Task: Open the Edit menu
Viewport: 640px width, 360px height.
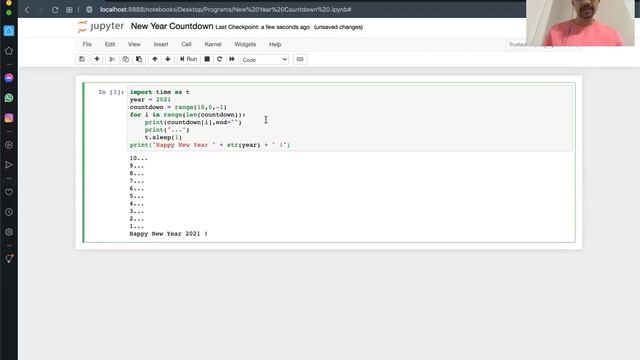Action: [110, 44]
